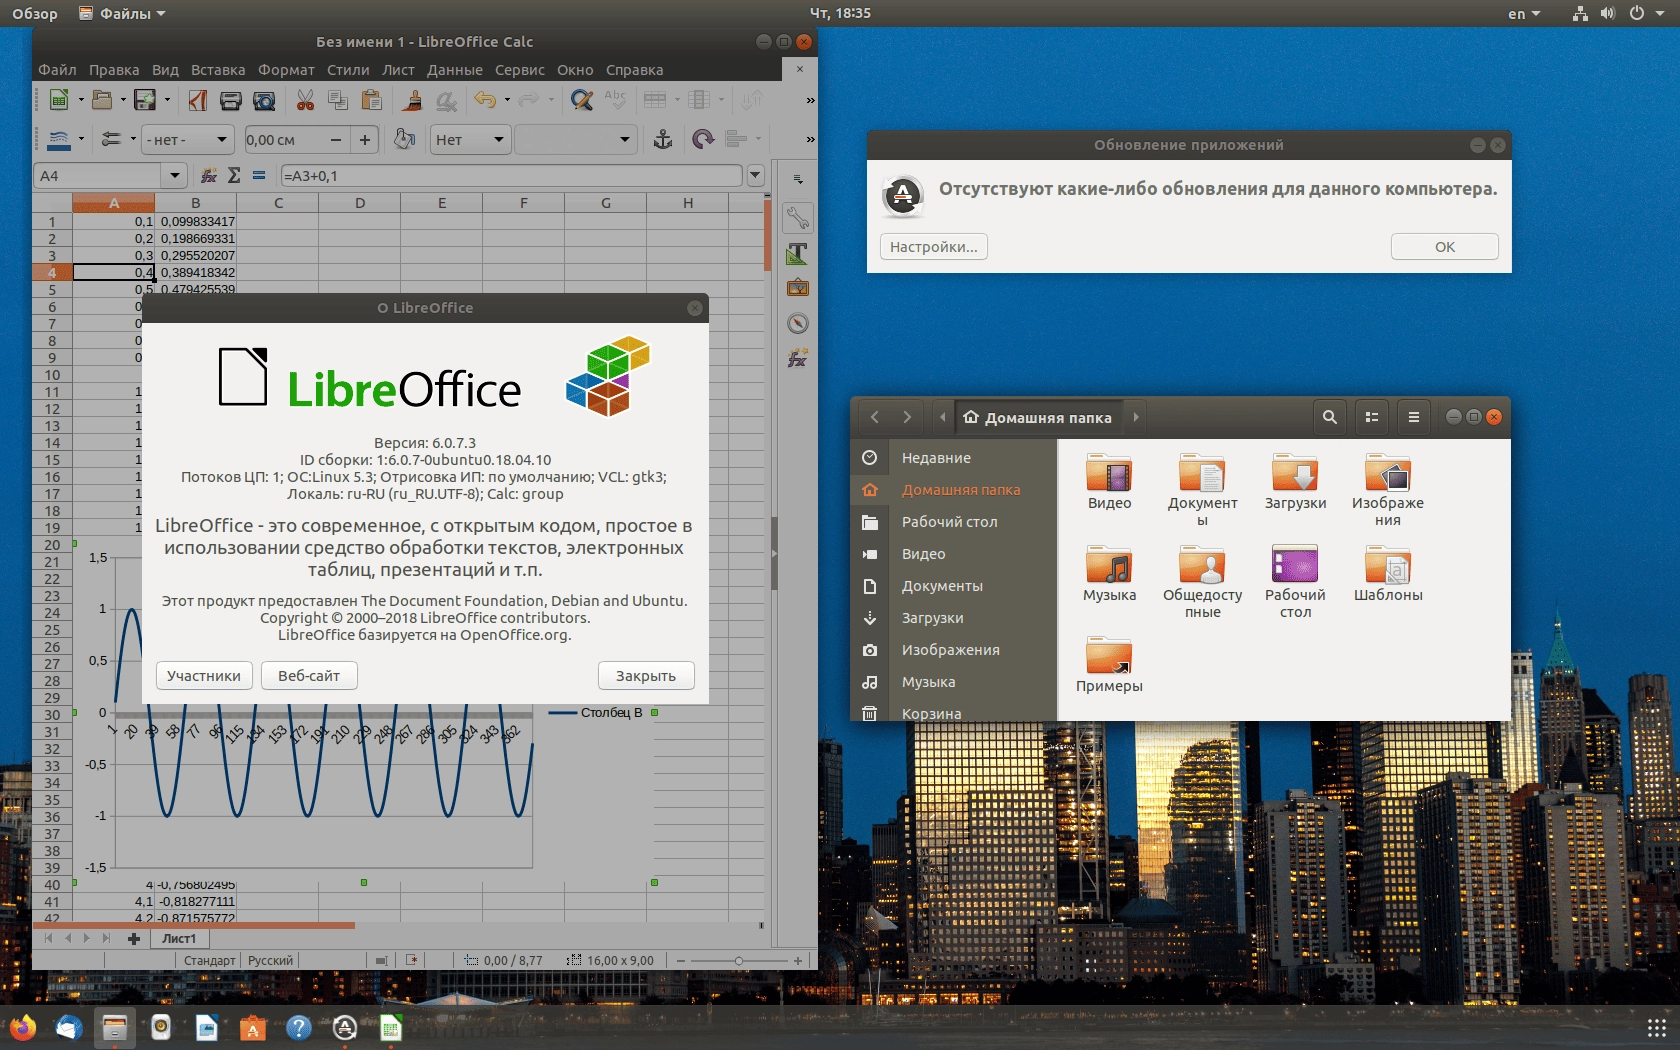
Task: Click the Open folder icon in Calc toolbar
Action: point(101,99)
